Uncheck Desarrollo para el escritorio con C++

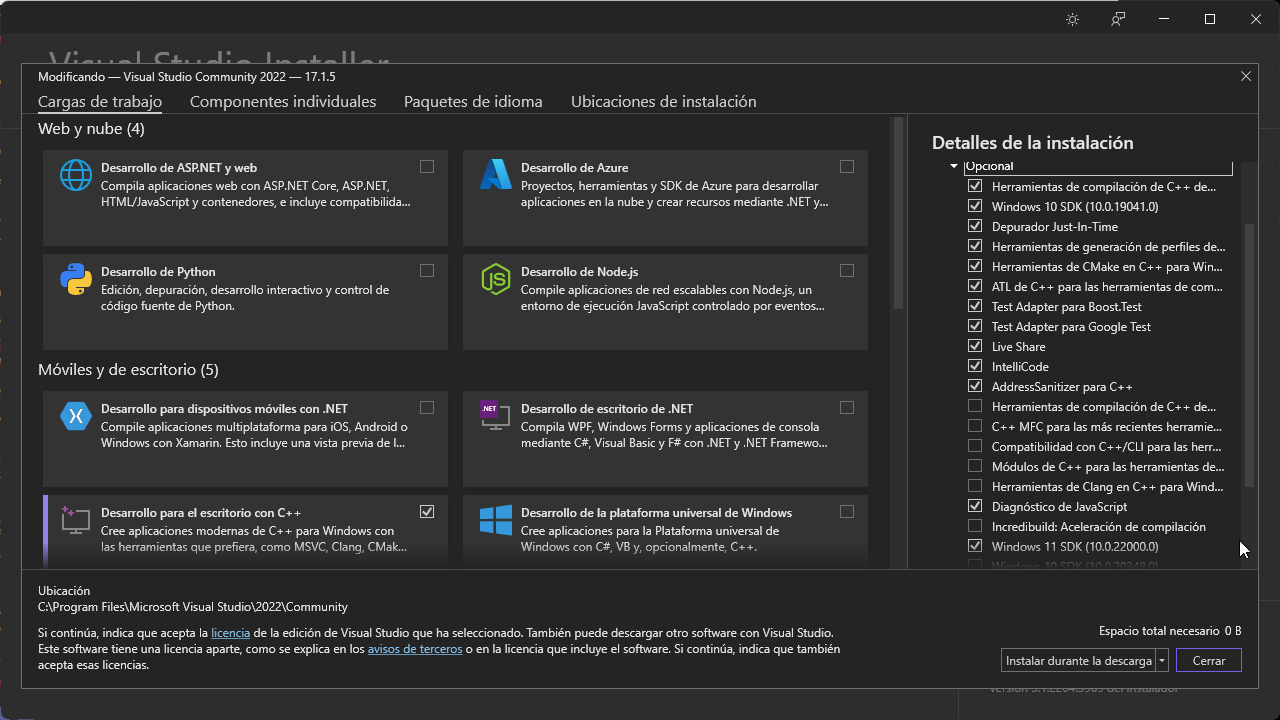tap(427, 512)
